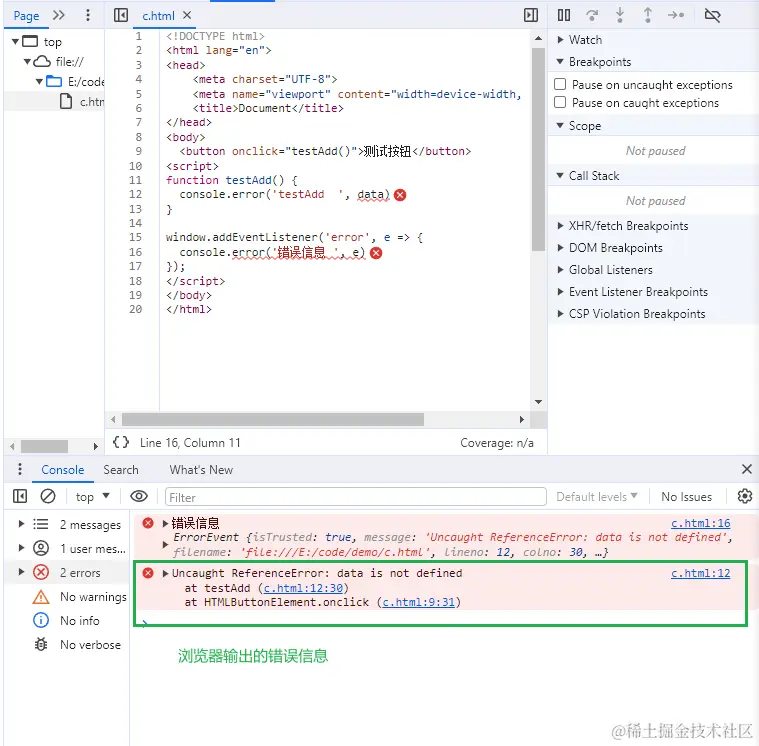The image size is (759, 746).
Task: Toggle the console sidebar icon
Action: tap(20, 496)
